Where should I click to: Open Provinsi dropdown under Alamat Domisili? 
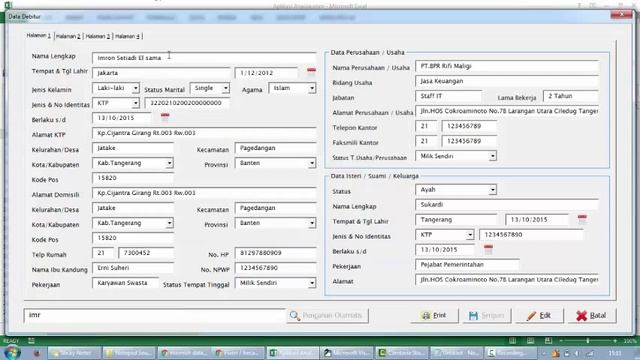pos(312,223)
